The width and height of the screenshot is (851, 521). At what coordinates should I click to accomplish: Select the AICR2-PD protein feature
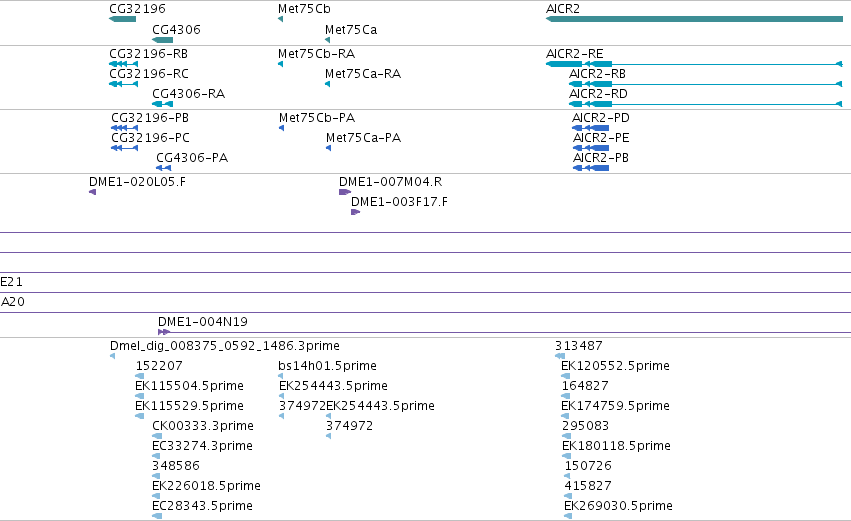click(590, 128)
